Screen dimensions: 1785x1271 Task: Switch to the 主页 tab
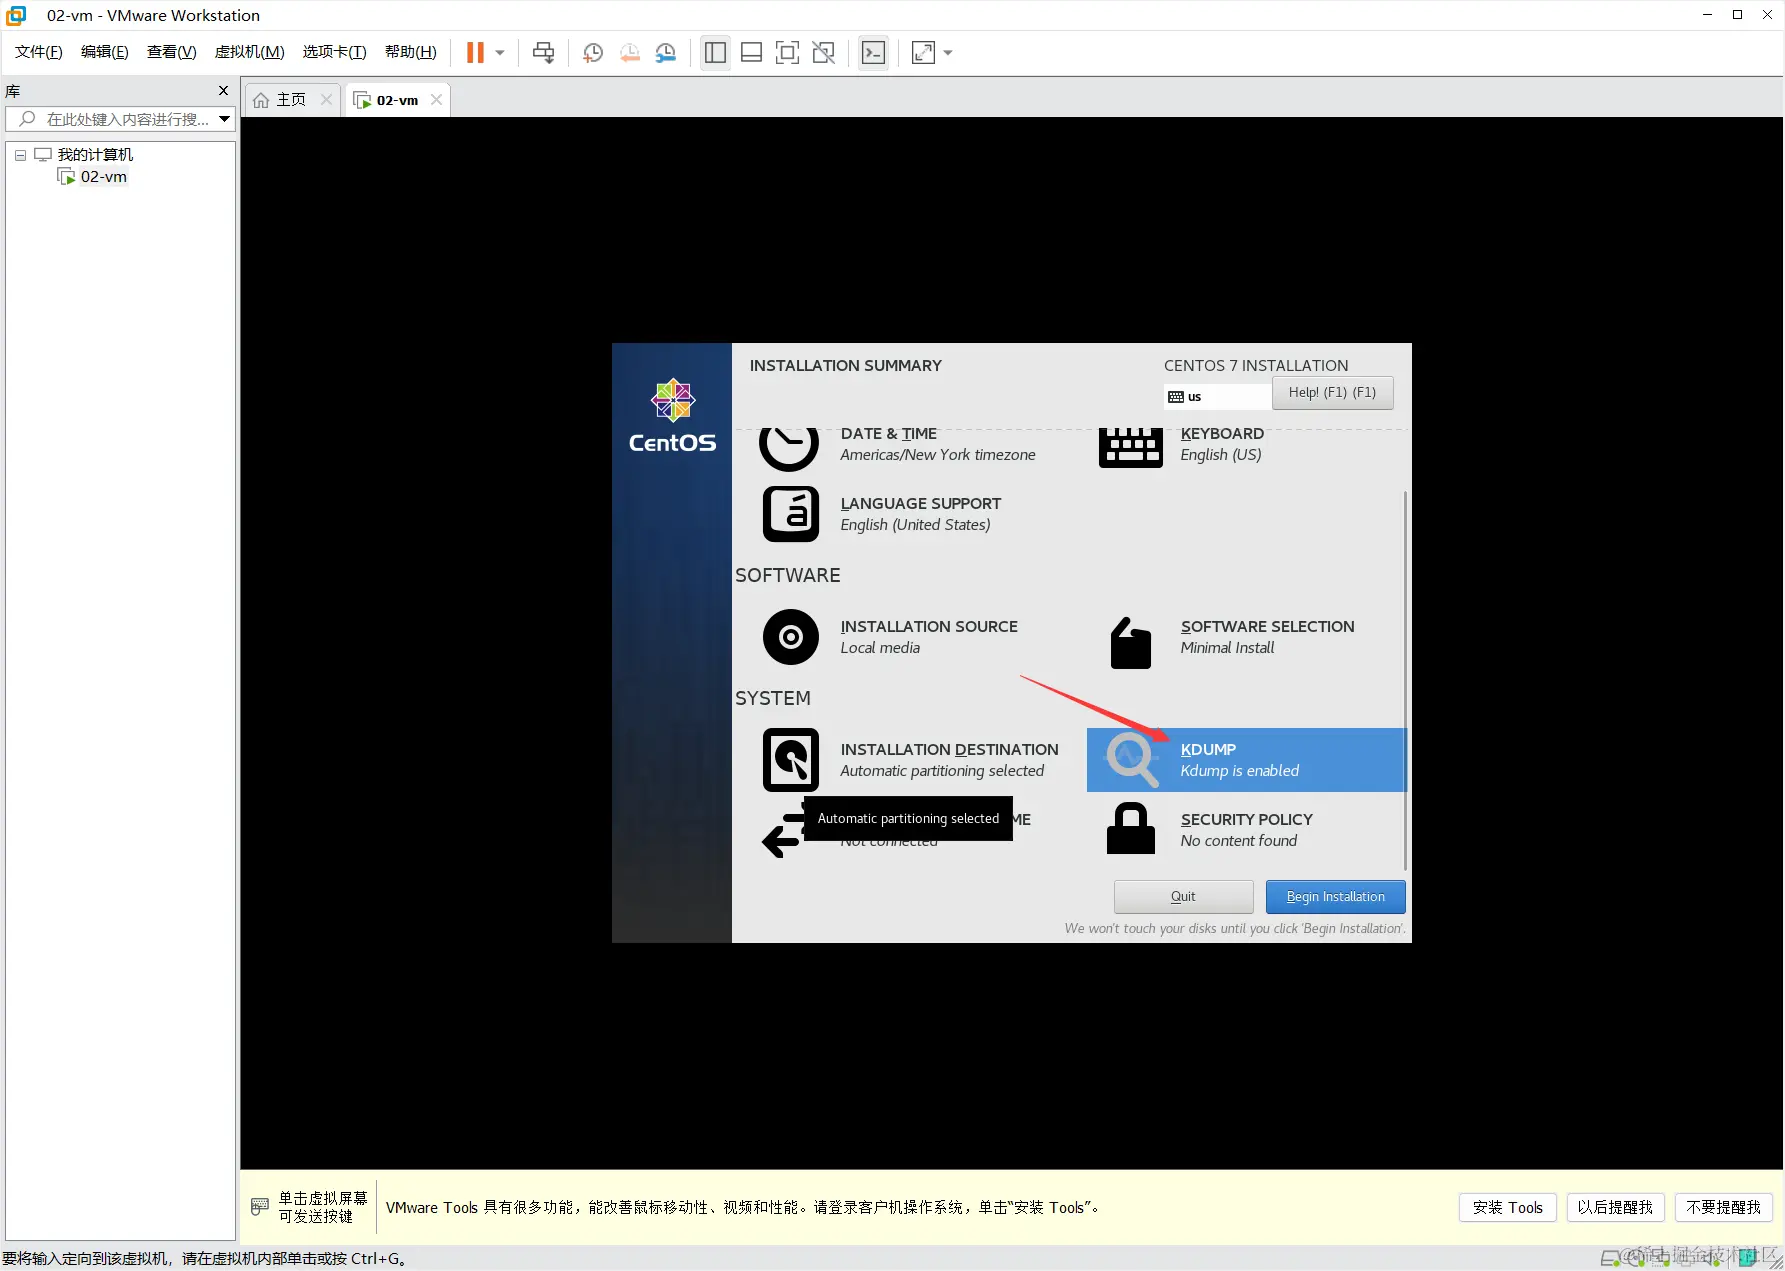[x=291, y=100]
